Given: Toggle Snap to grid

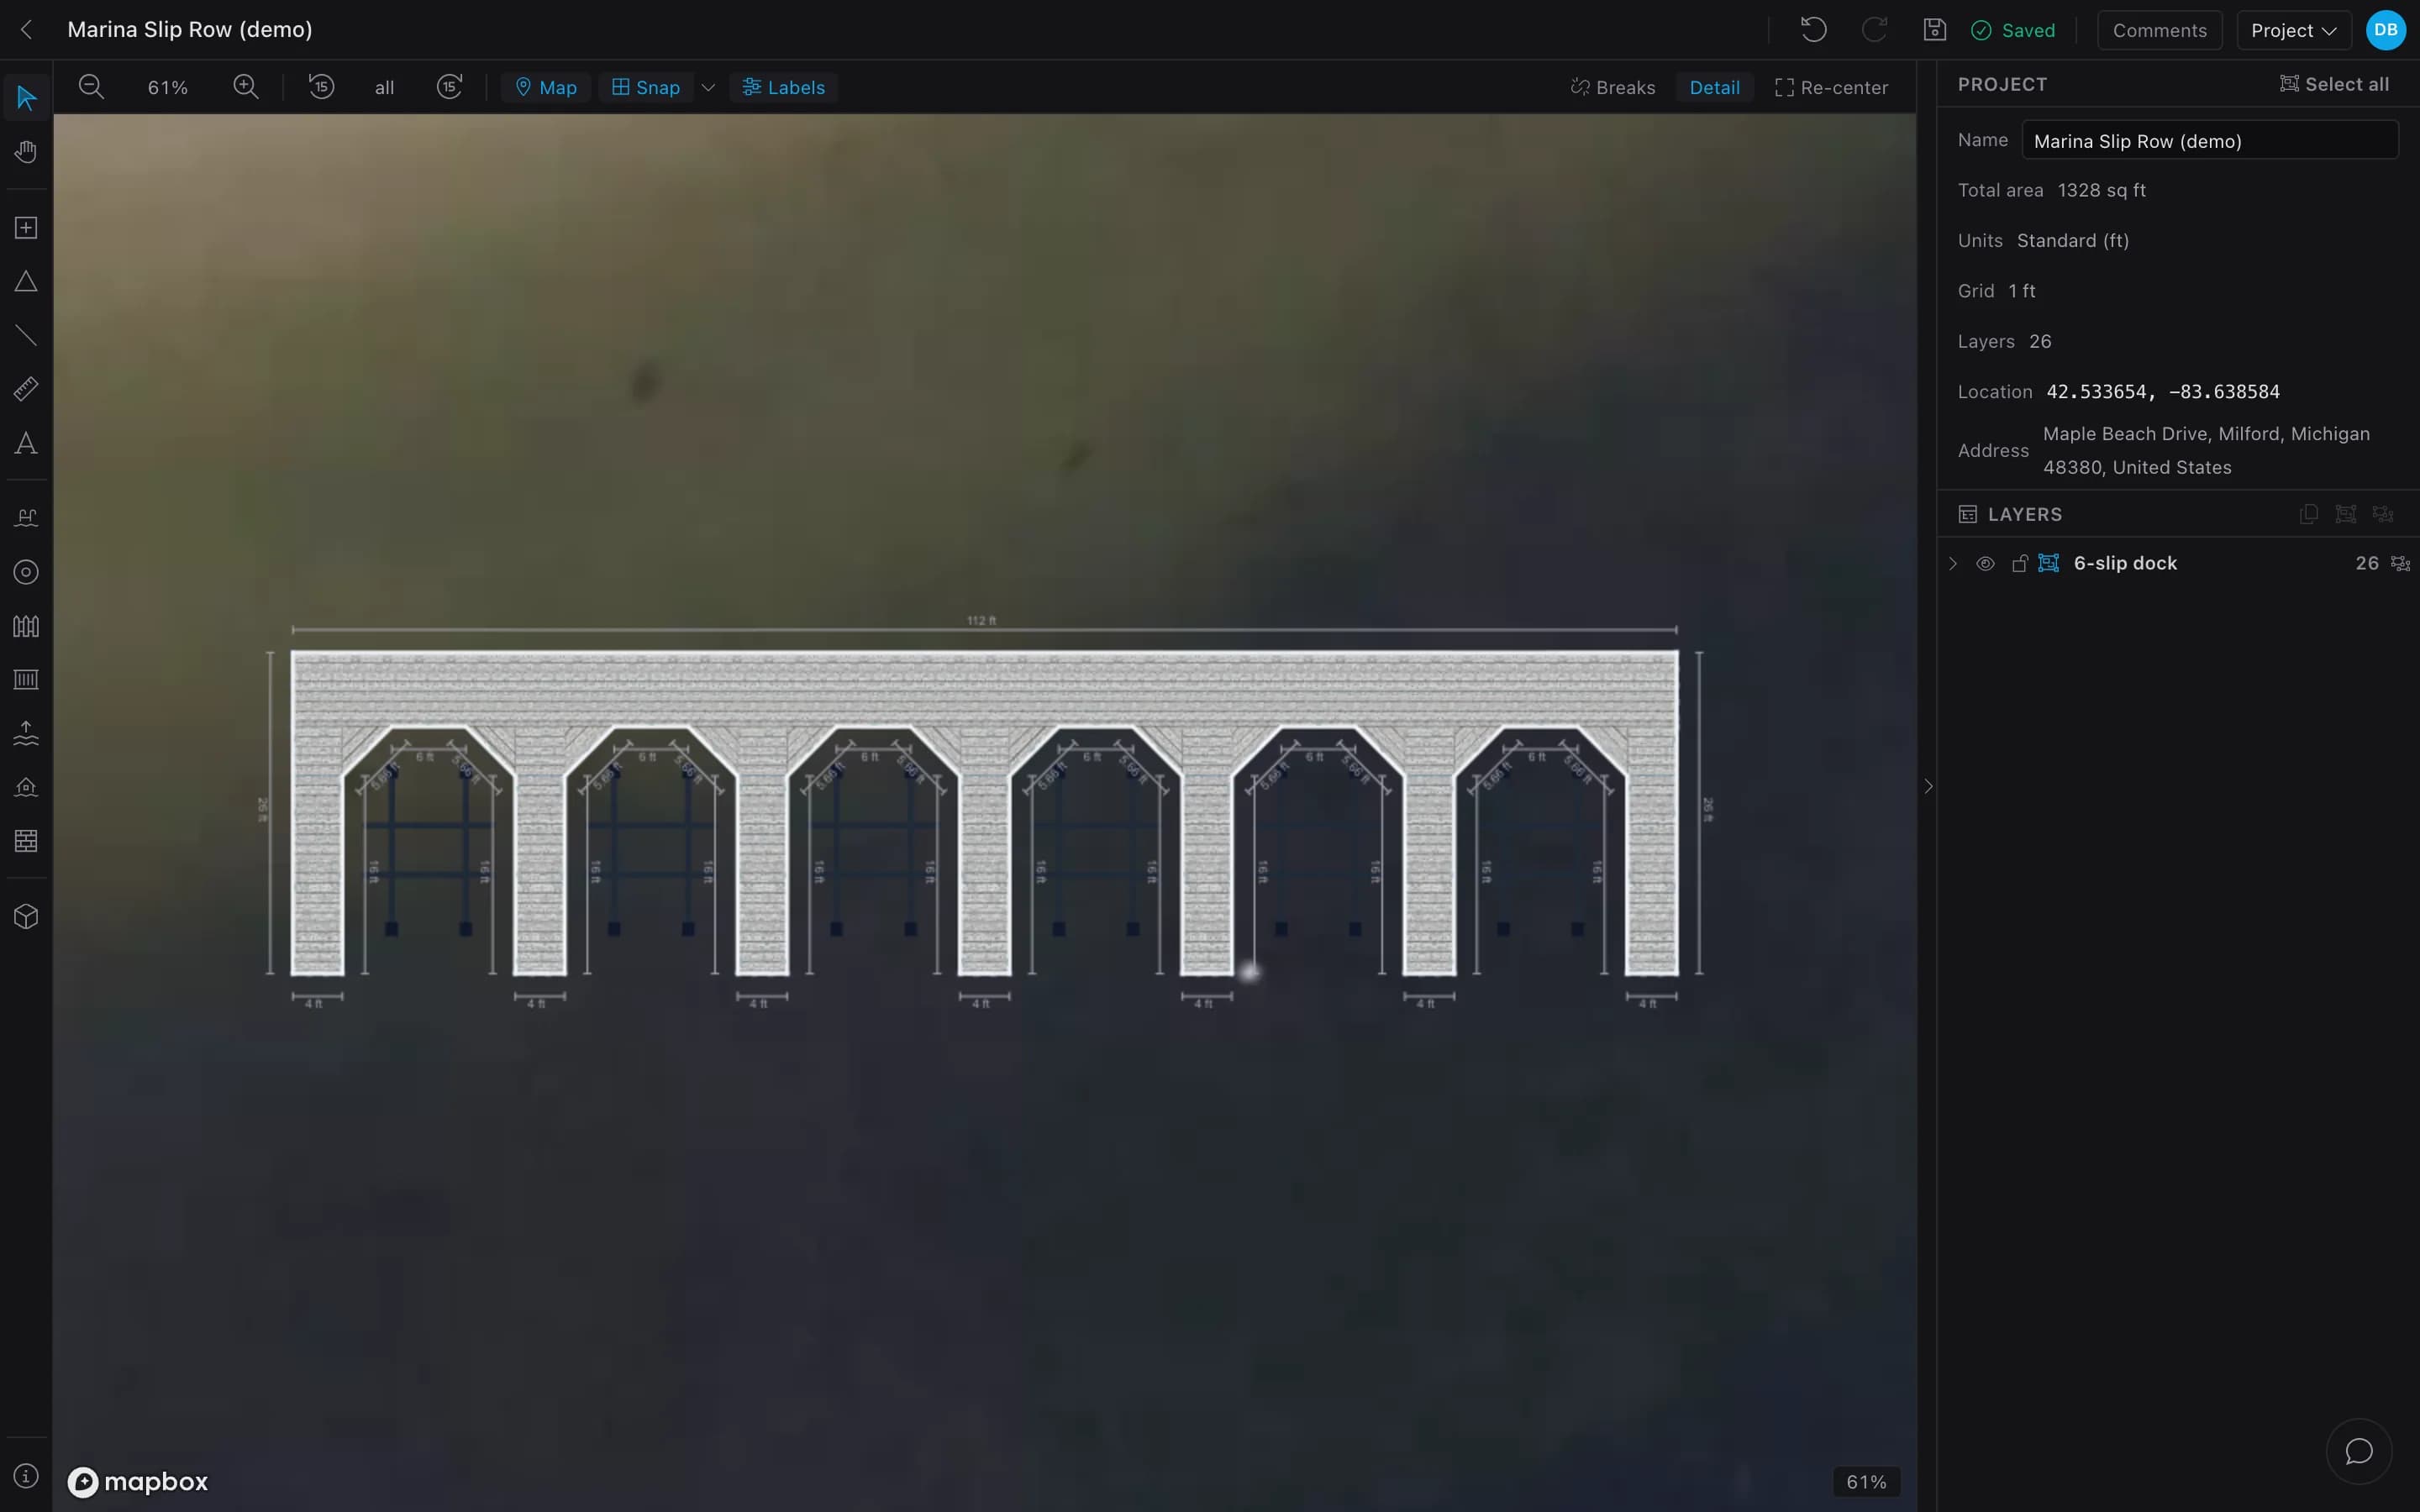Looking at the screenshot, I should (x=646, y=87).
